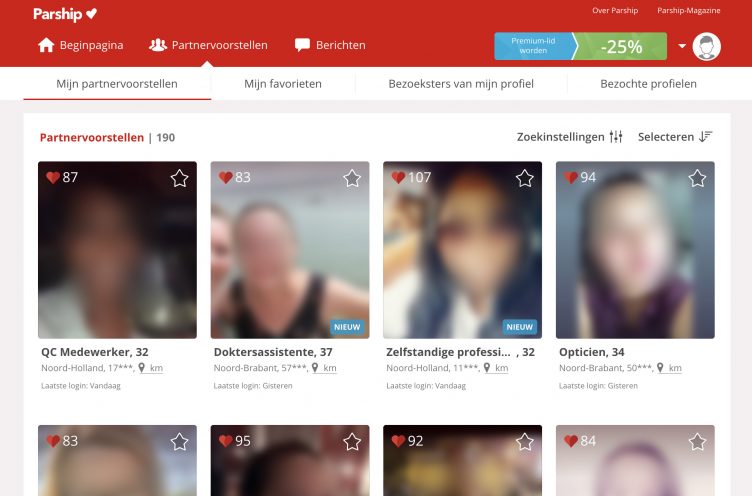Click the heart score 94 icon

571,178
